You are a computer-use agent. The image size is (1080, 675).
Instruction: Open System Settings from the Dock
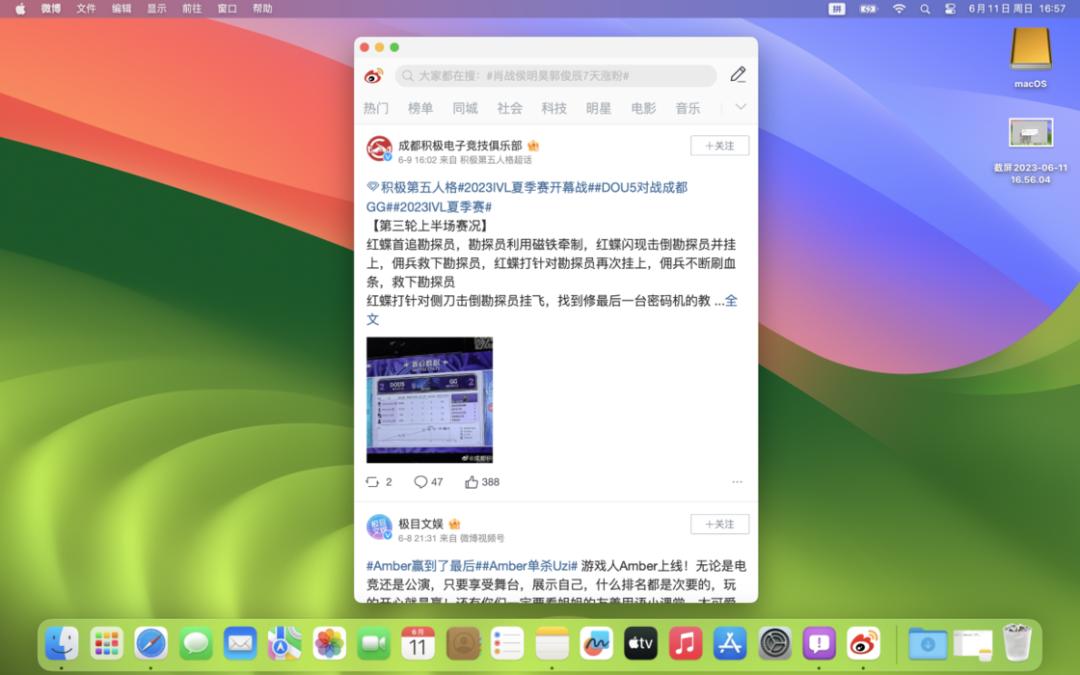[x=775, y=643]
